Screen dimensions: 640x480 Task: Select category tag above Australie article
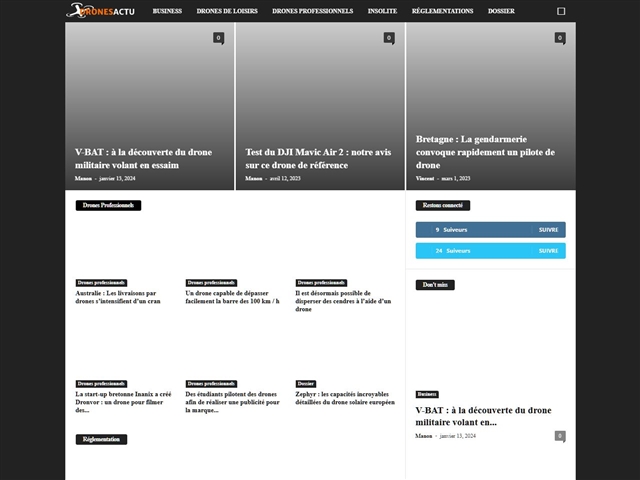pyautogui.click(x=101, y=283)
